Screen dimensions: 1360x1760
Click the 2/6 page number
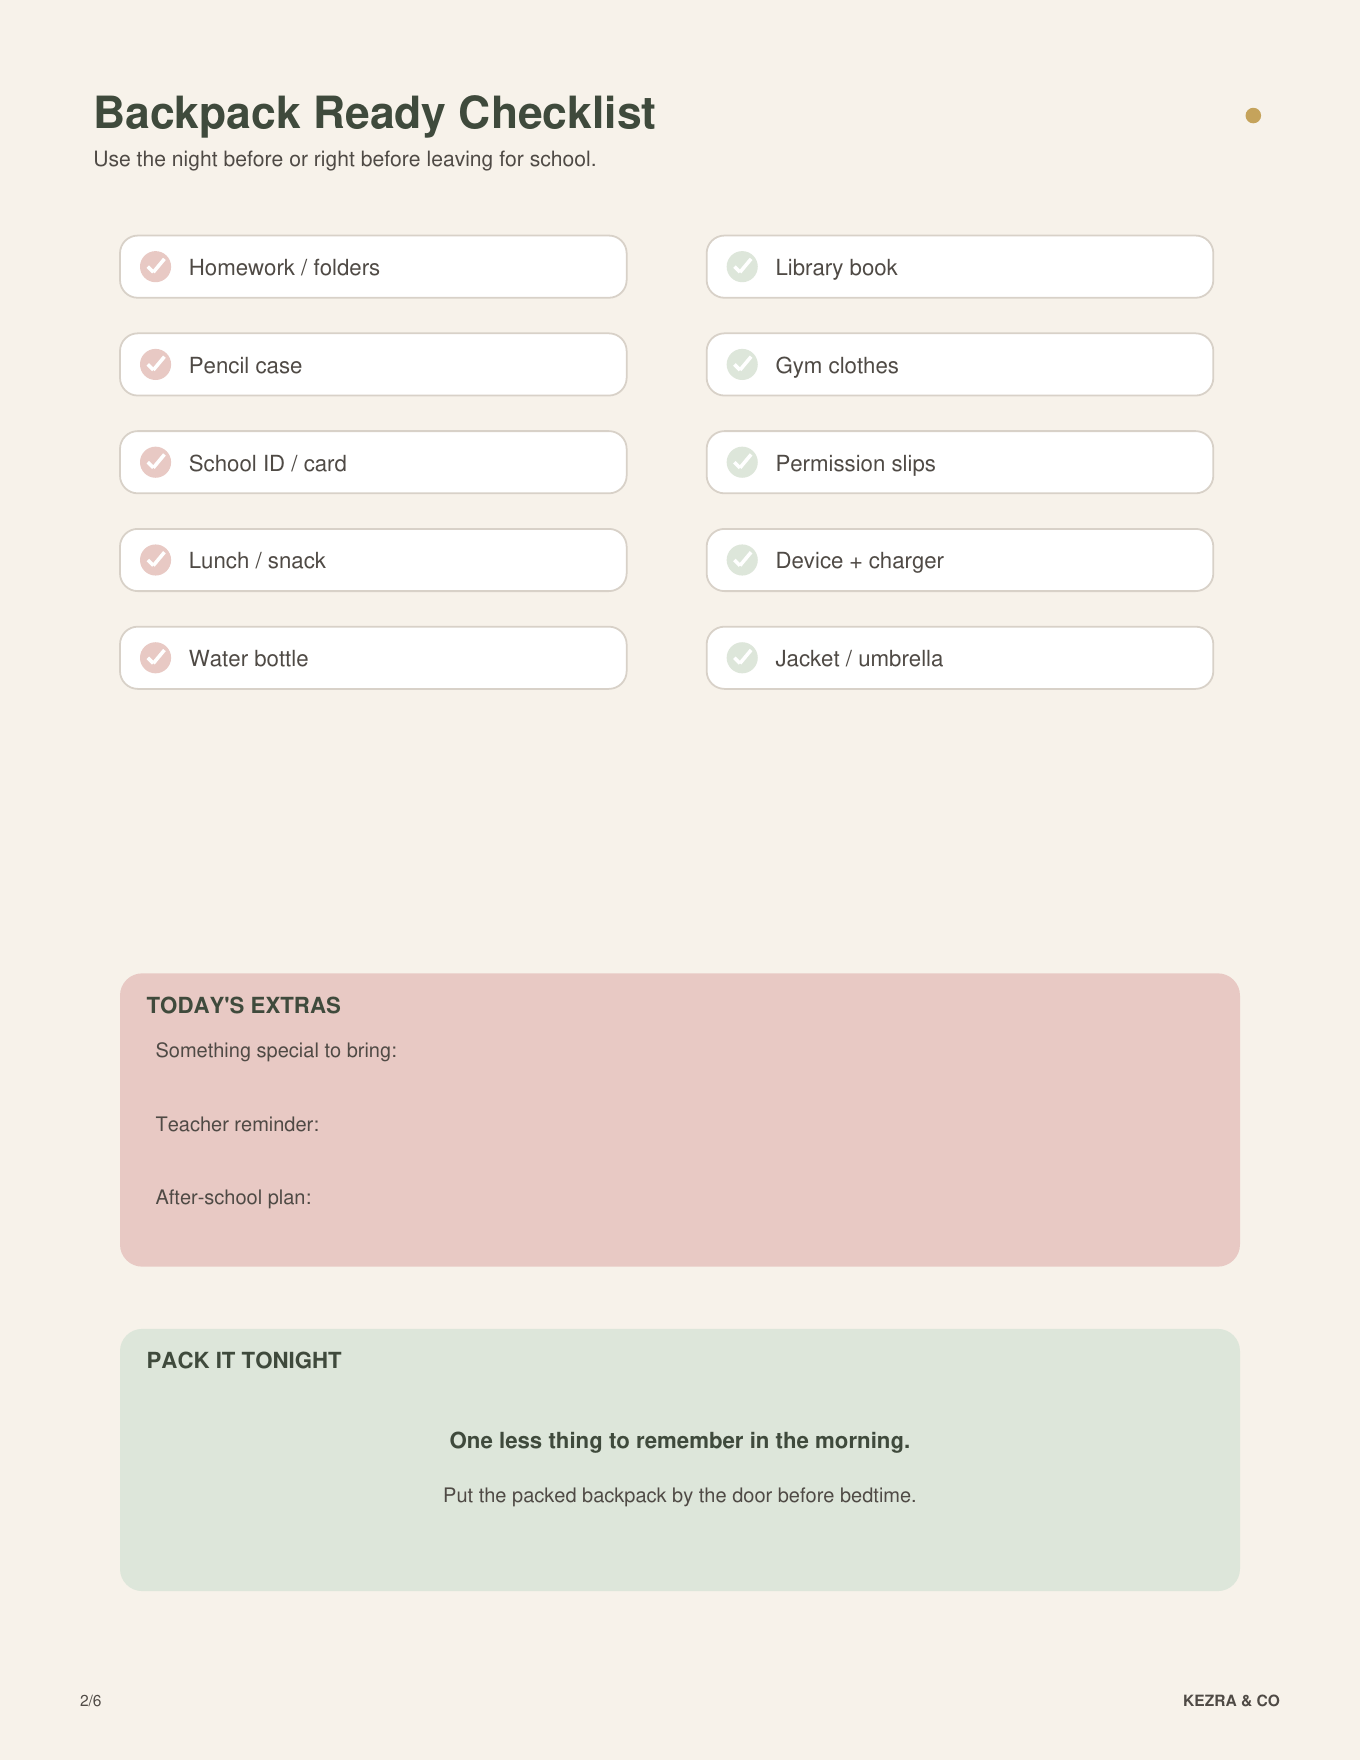(91, 1701)
